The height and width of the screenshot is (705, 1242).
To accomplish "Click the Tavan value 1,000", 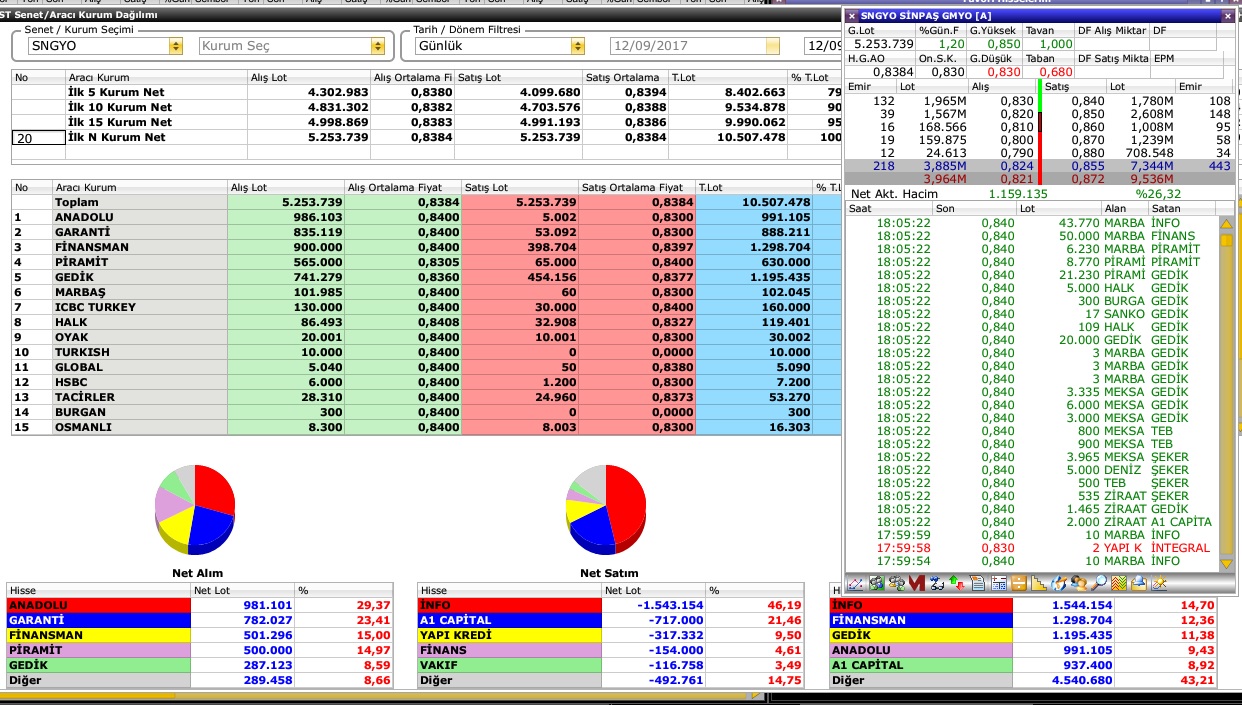I will (1055, 44).
